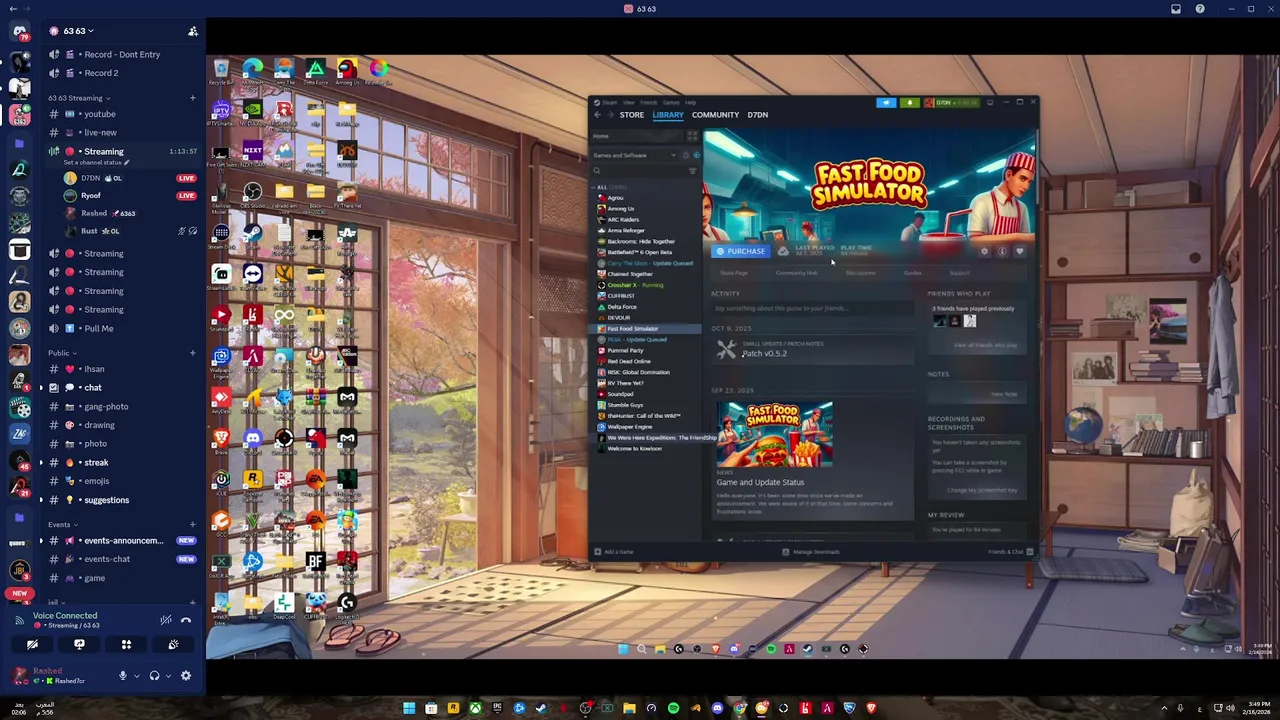
Task: Toggle Discord headphones deafen
Action: 154,677
